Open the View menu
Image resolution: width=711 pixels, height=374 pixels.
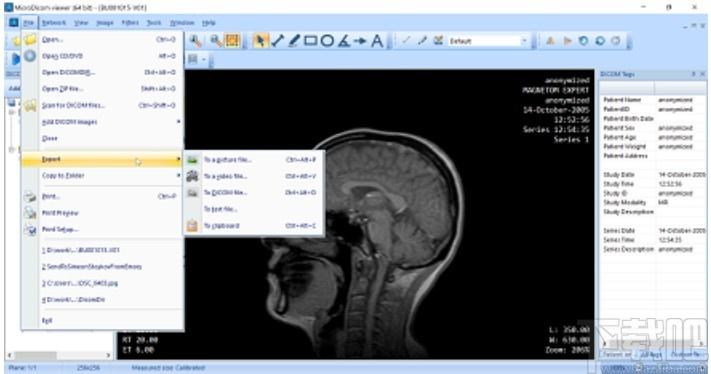coord(81,23)
